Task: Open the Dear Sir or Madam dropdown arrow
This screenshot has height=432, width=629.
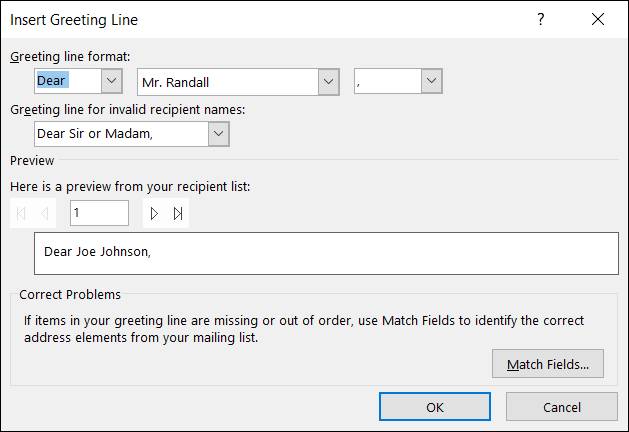Action: point(219,134)
